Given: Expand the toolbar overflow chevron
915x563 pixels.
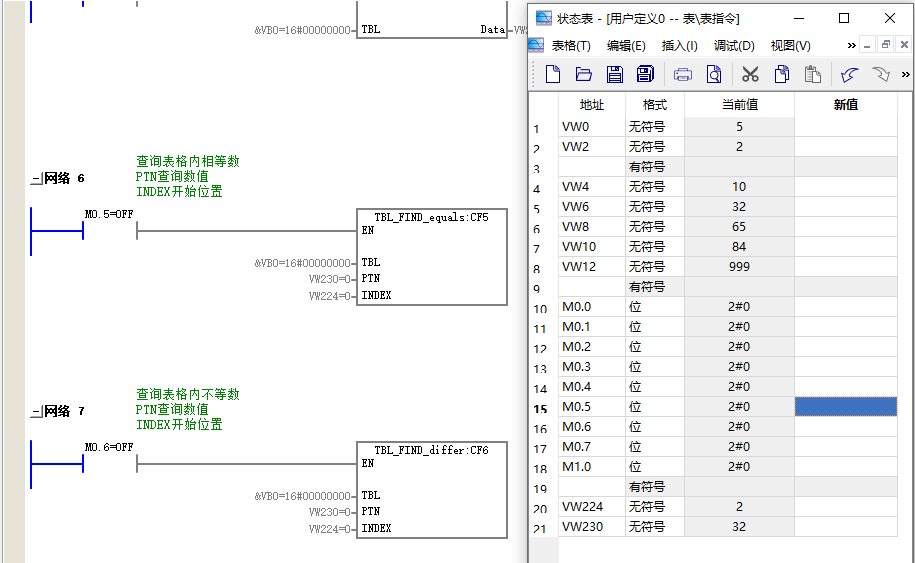Looking at the screenshot, I should click(x=905, y=75).
